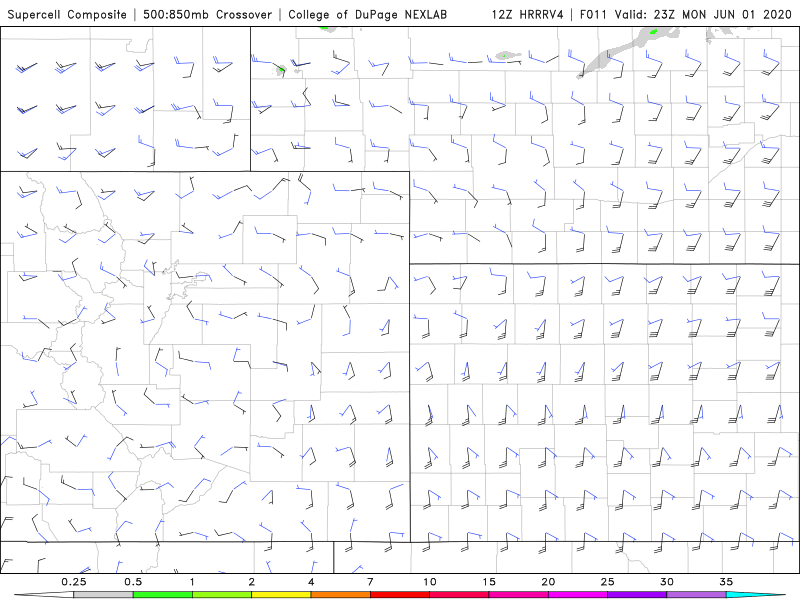Click the 0.5 value on the color scale
This screenshot has height=600, width=800.
click(133, 582)
